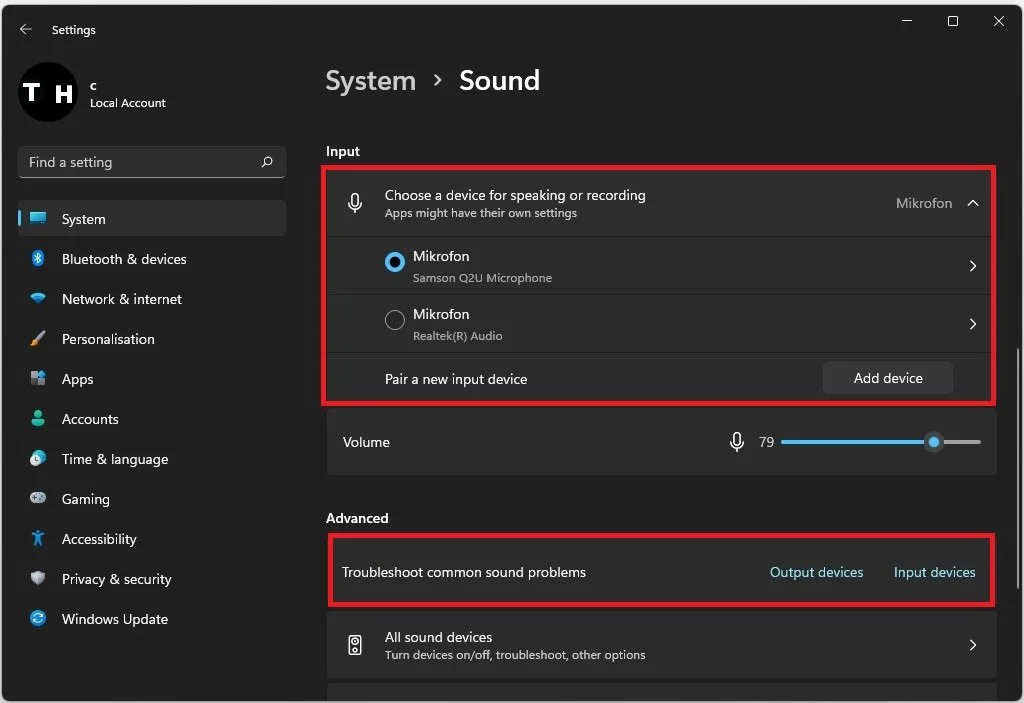Select the Samson Q2U Microphone radio button
Image resolution: width=1024 pixels, height=703 pixels.
pyautogui.click(x=394, y=262)
